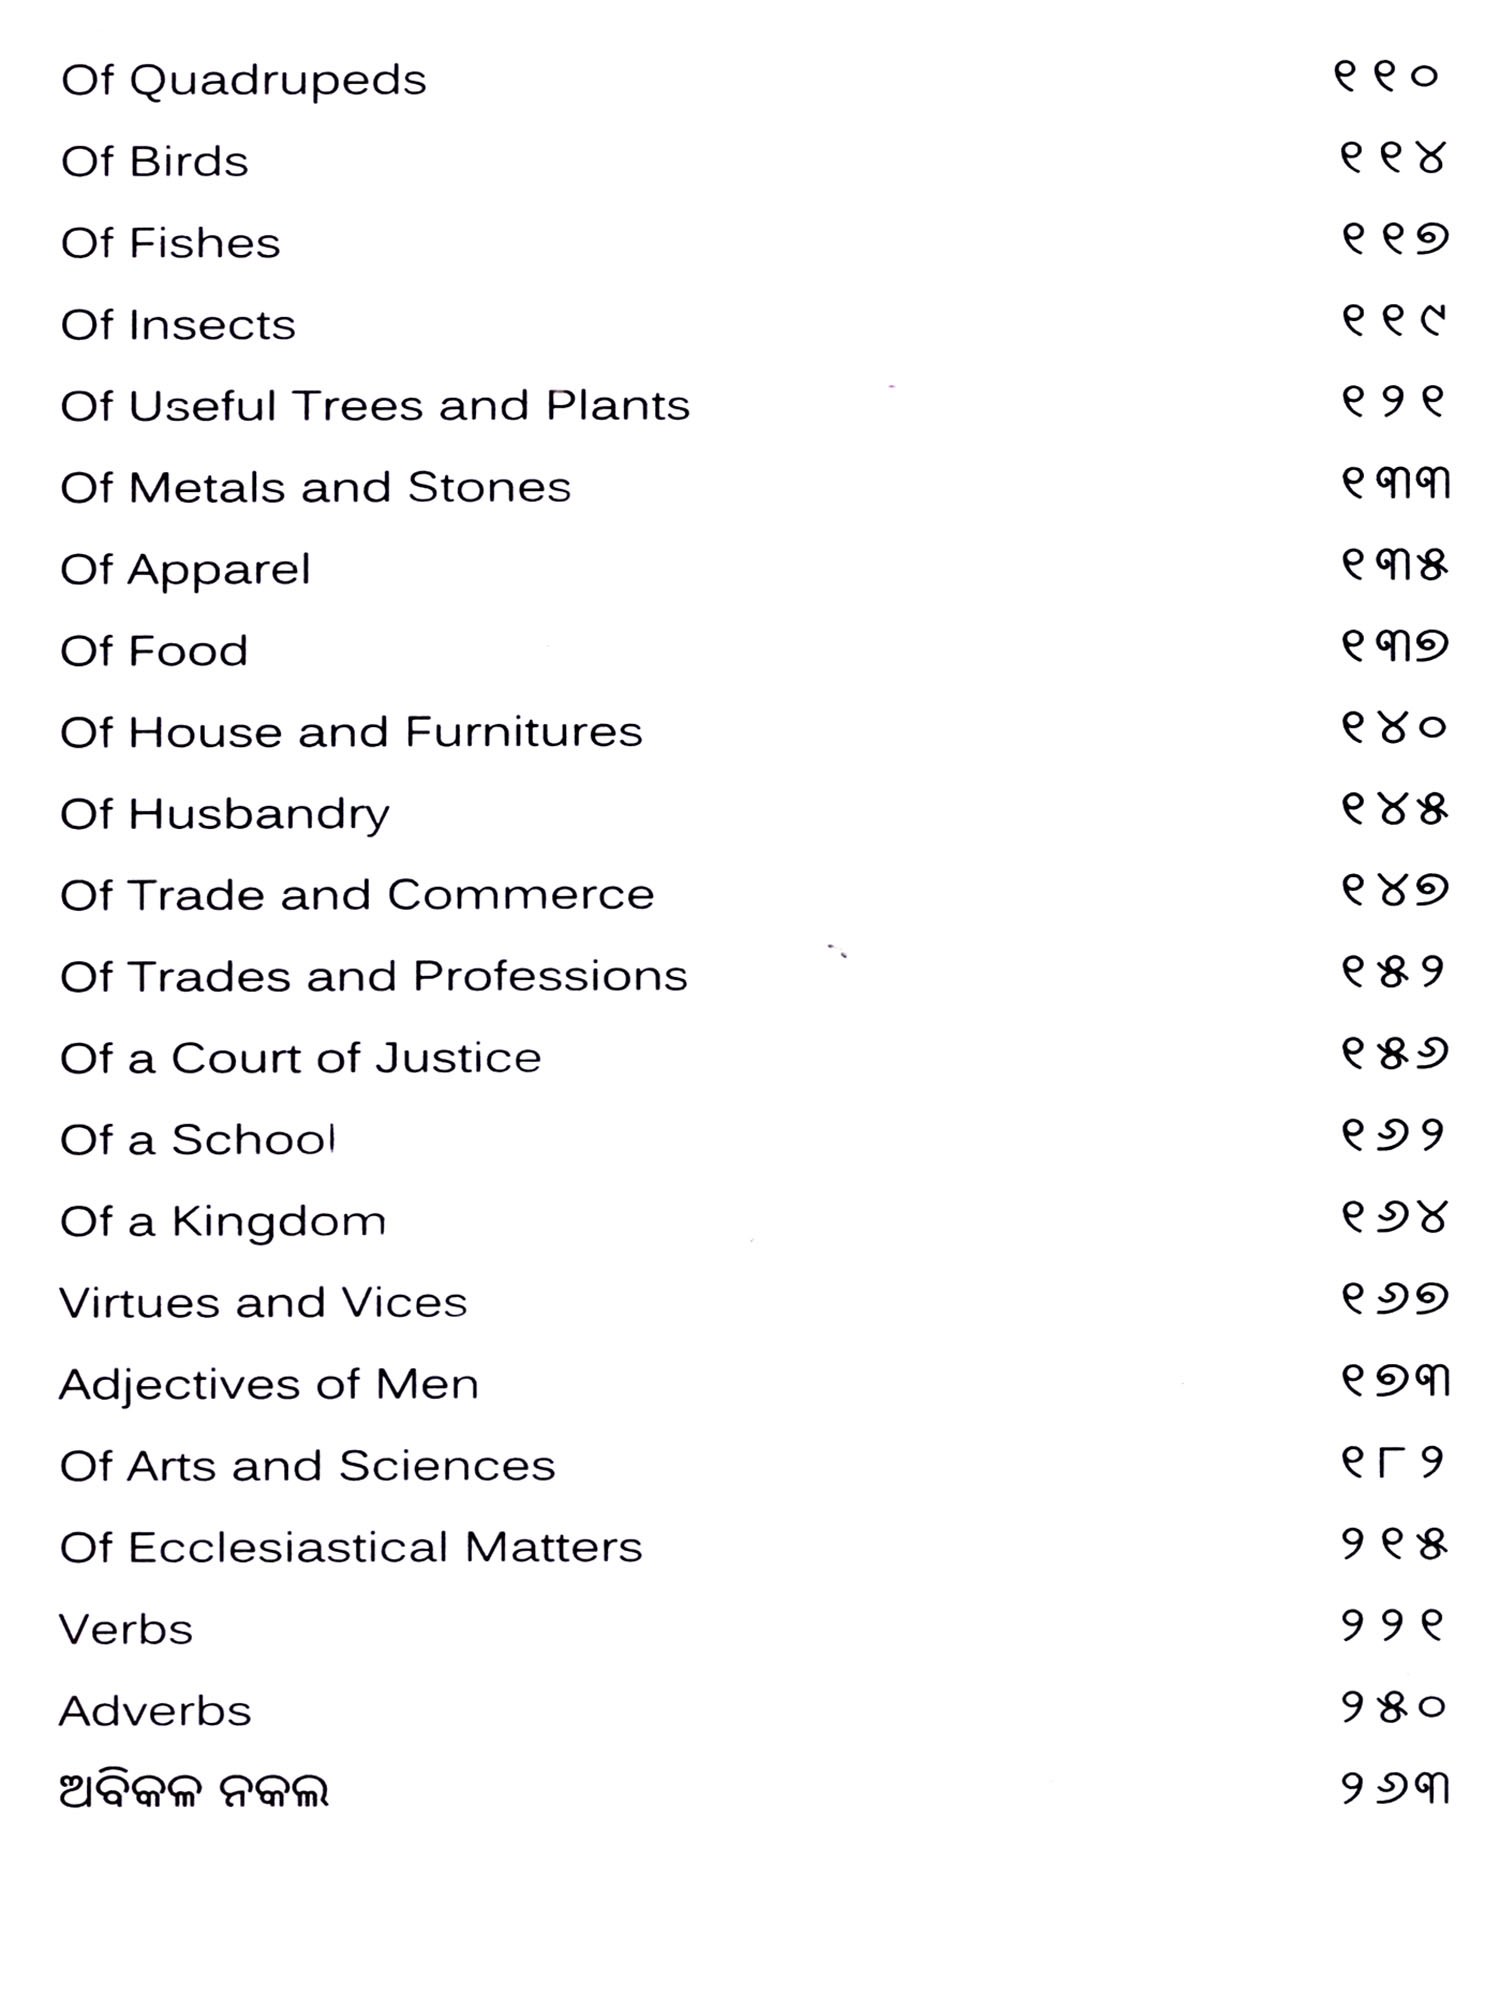
Task: Open "Of Trade and Commerce" entry
Action: [x=357, y=895]
